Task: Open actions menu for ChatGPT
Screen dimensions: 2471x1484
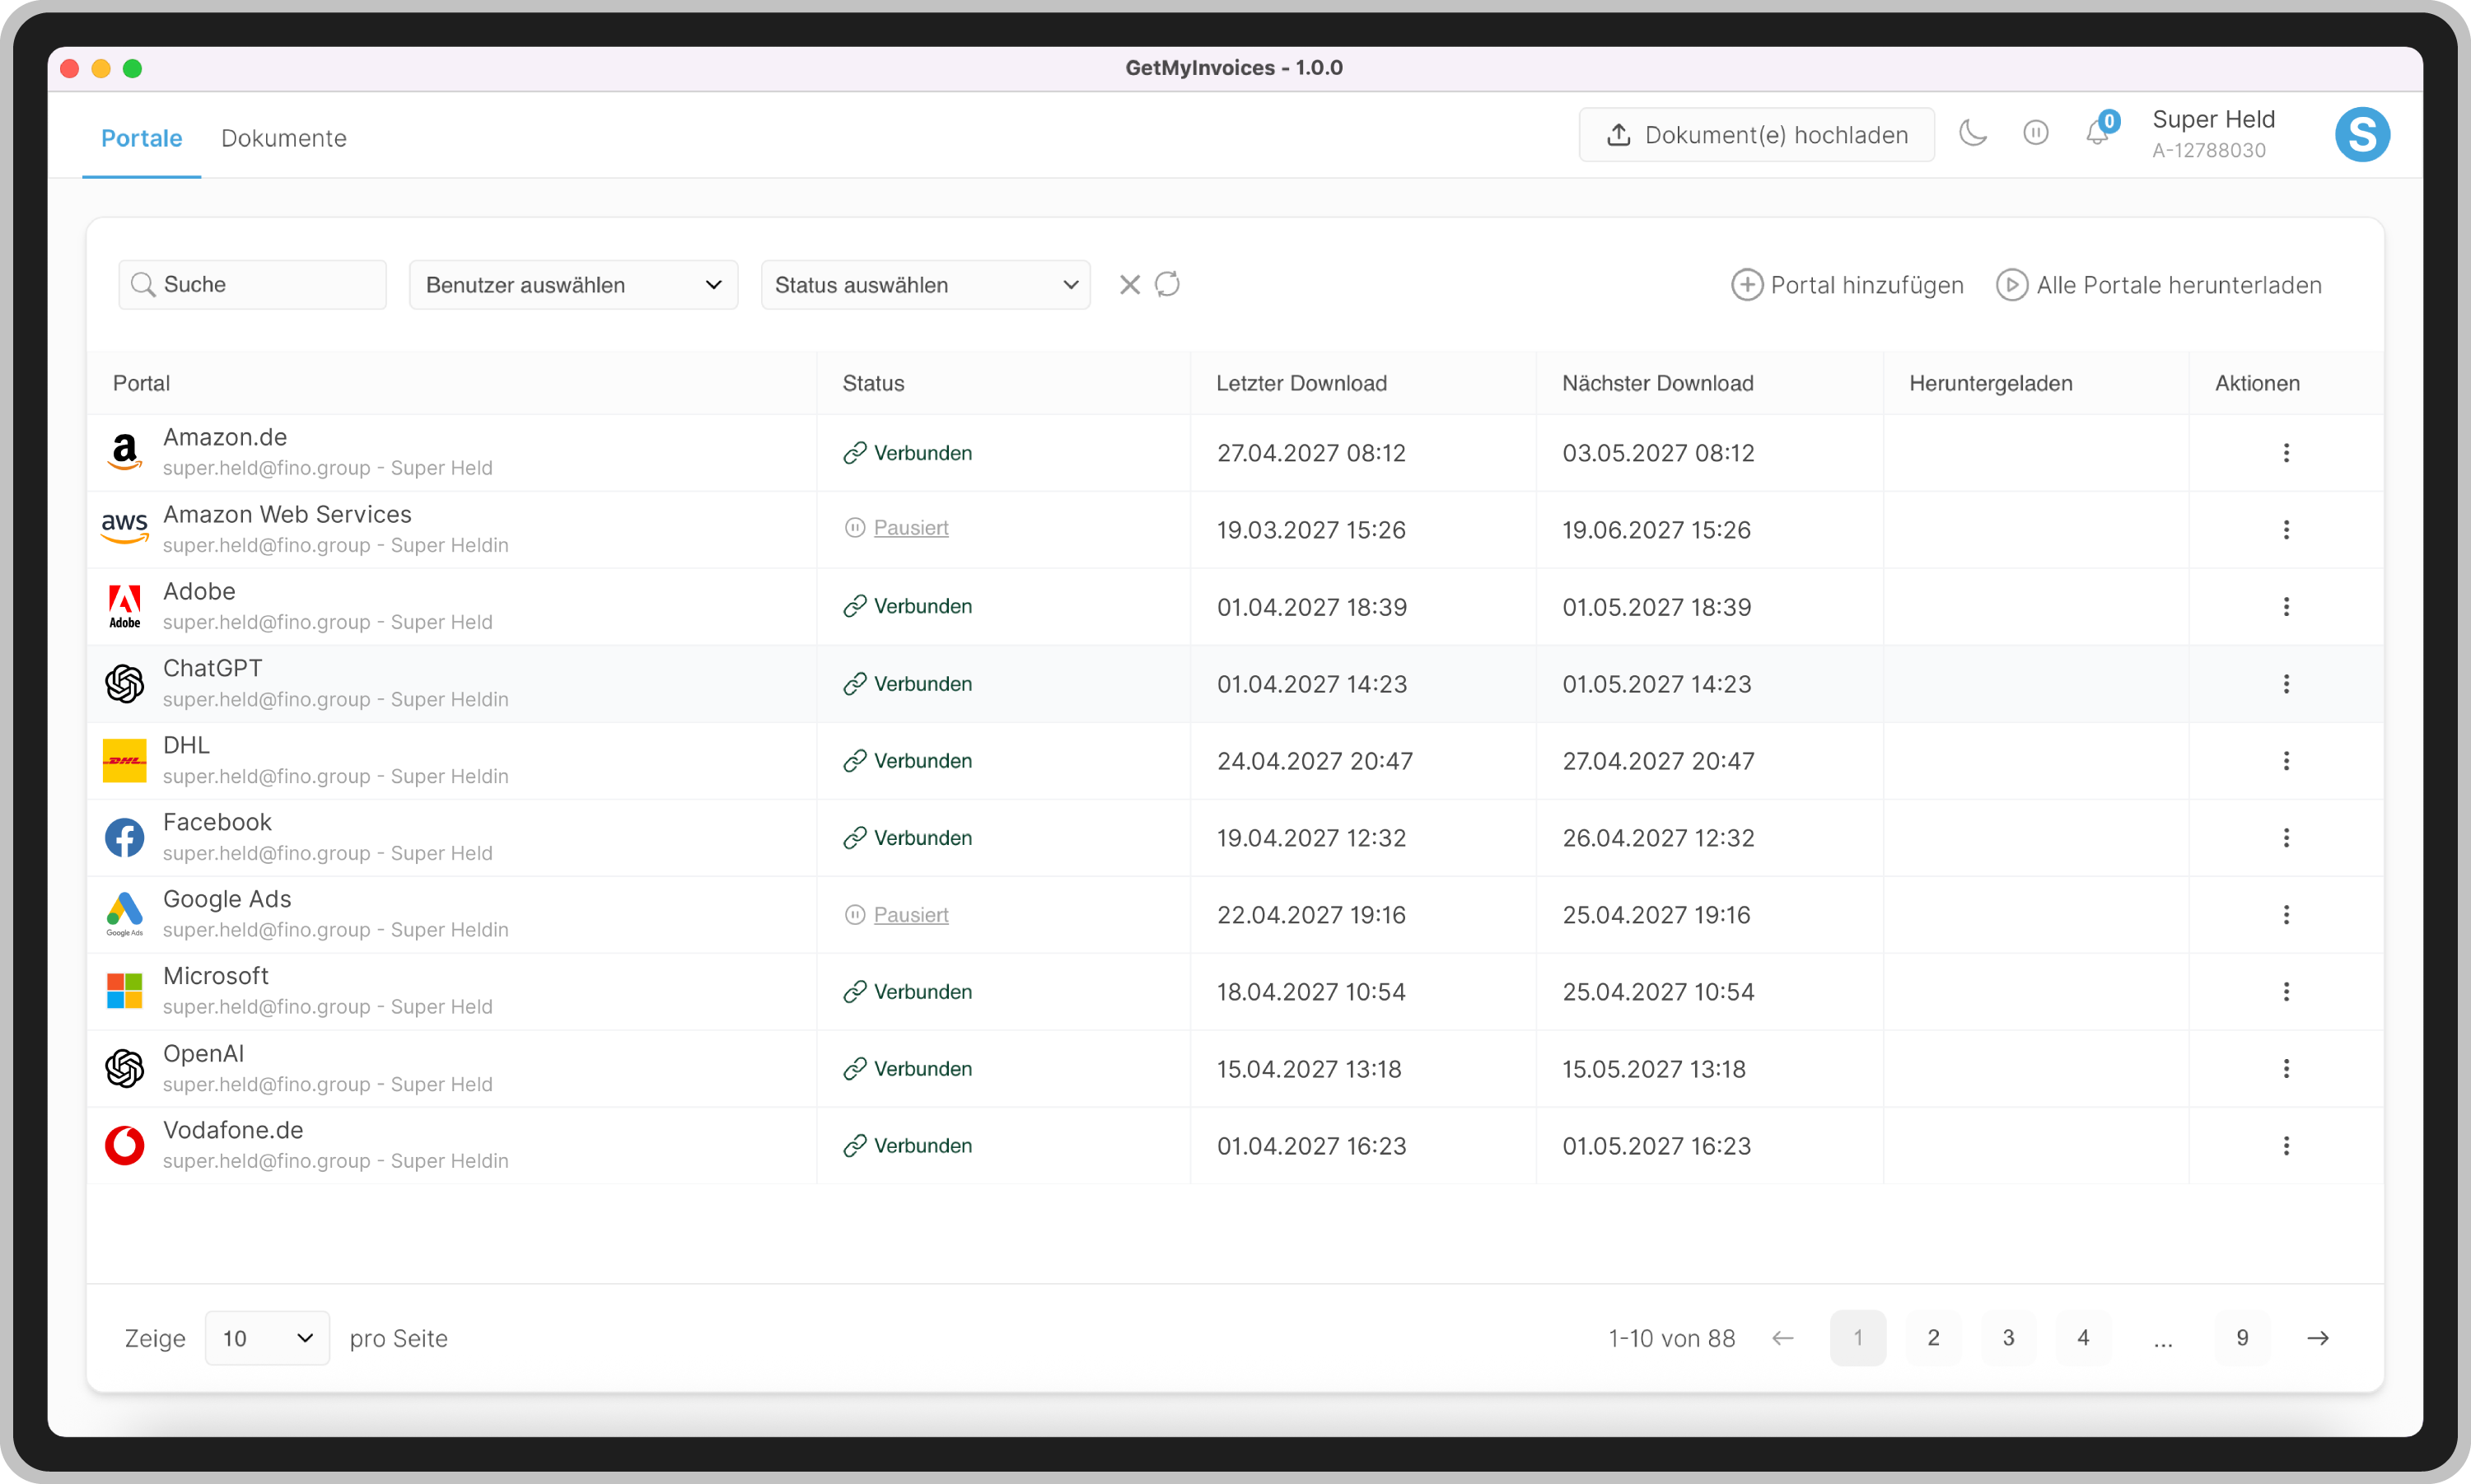Action: pyautogui.click(x=2286, y=684)
